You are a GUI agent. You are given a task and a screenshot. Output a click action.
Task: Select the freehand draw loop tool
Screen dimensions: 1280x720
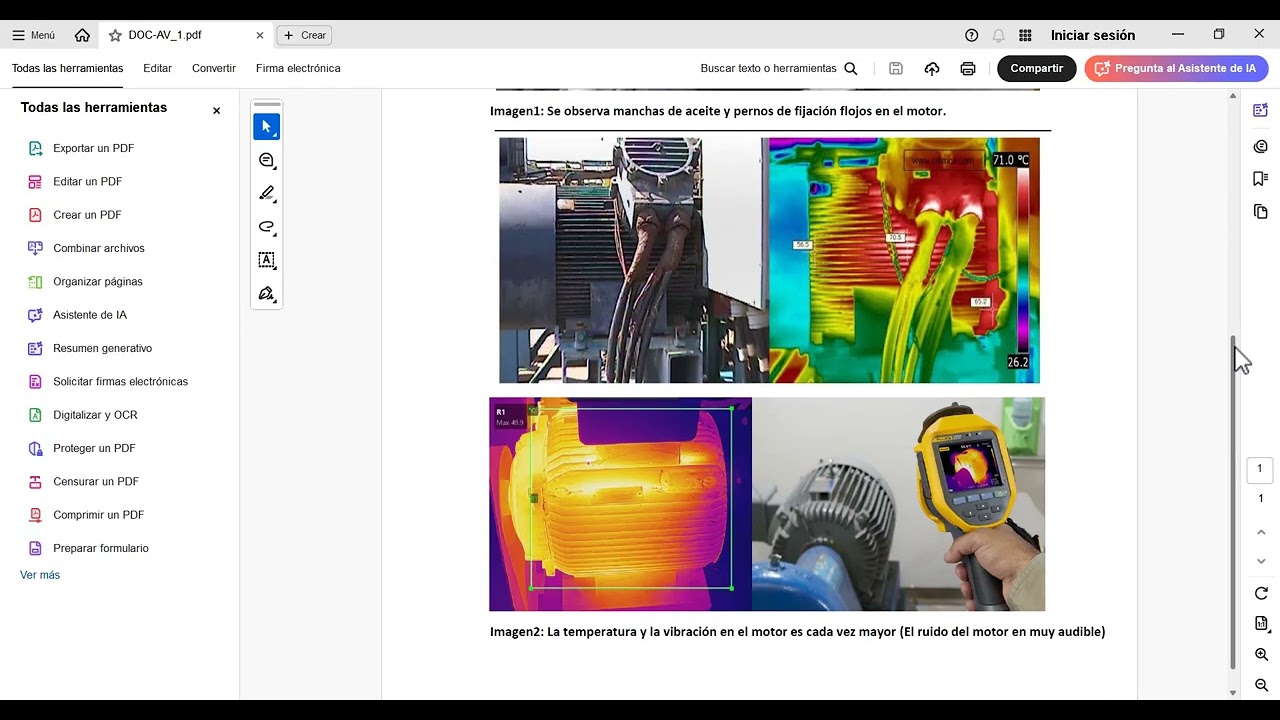tap(266, 227)
